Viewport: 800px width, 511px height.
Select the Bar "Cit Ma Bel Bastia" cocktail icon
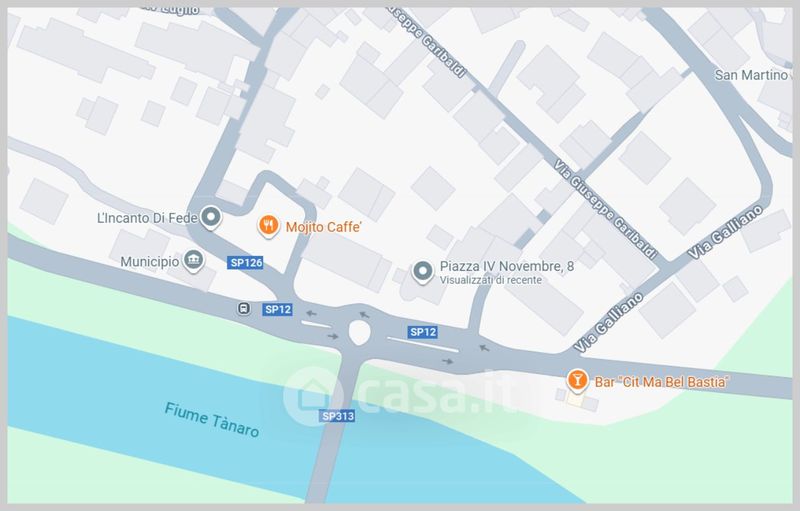pos(577,380)
